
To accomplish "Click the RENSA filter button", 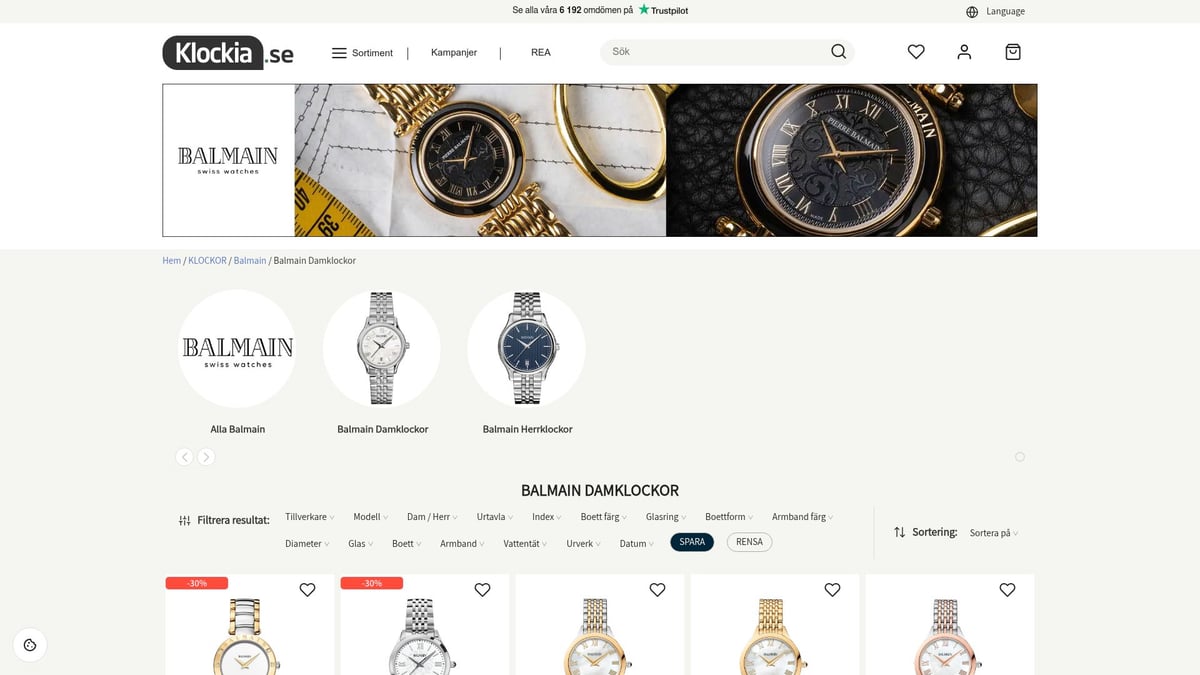I will click(749, 542).
